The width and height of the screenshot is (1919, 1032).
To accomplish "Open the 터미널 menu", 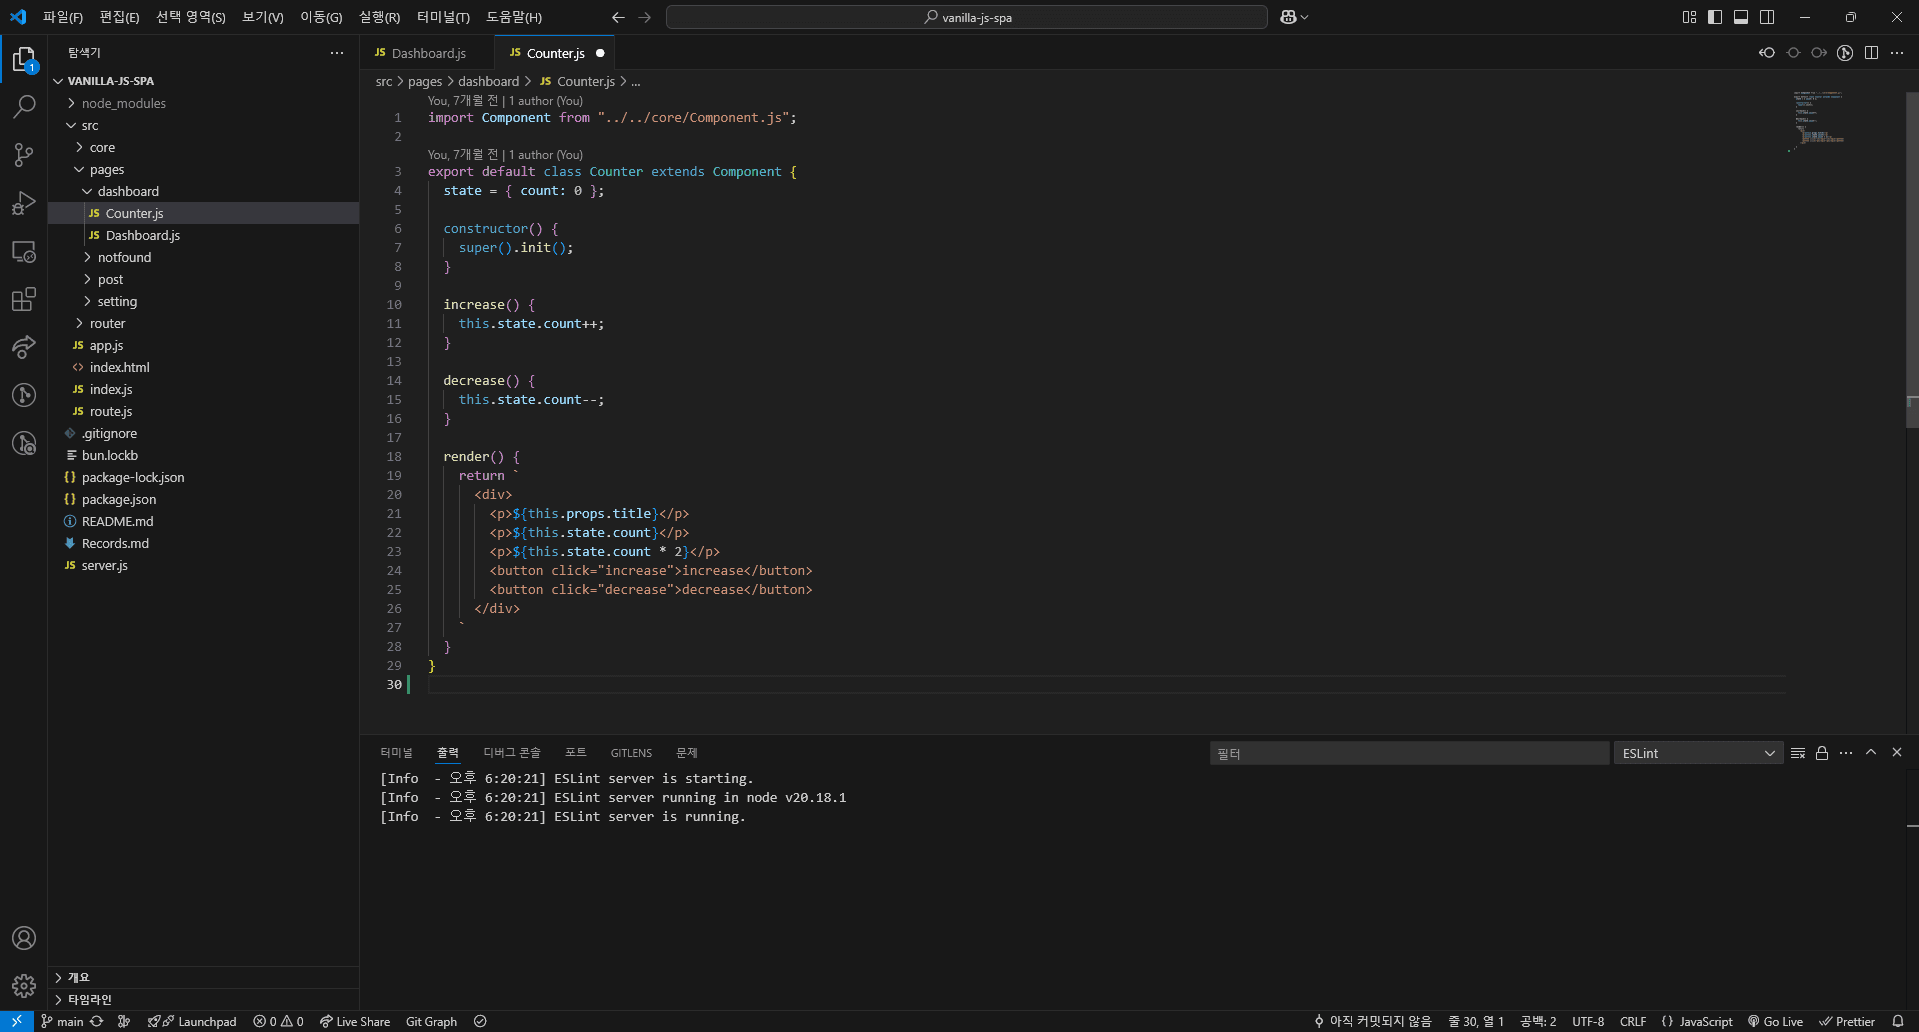I will (x=444, y=17).
